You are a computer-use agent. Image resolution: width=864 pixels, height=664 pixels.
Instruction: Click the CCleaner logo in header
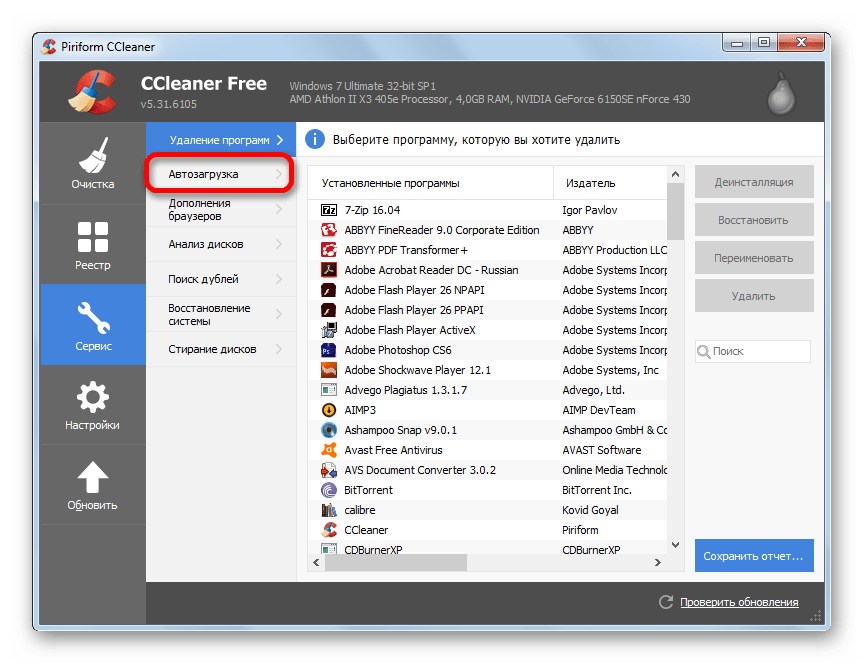click(x=93, y=92)
